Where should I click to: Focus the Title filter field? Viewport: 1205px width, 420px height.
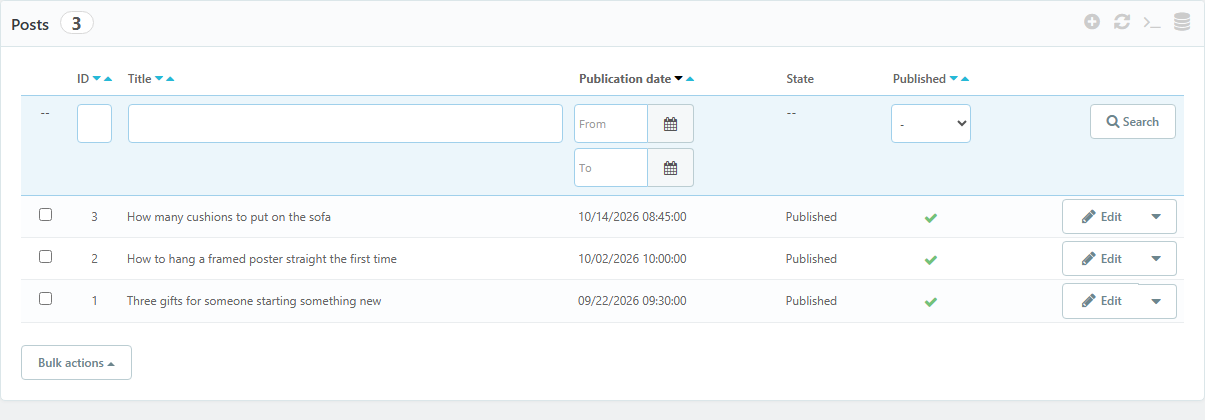[x=345, y=124]
